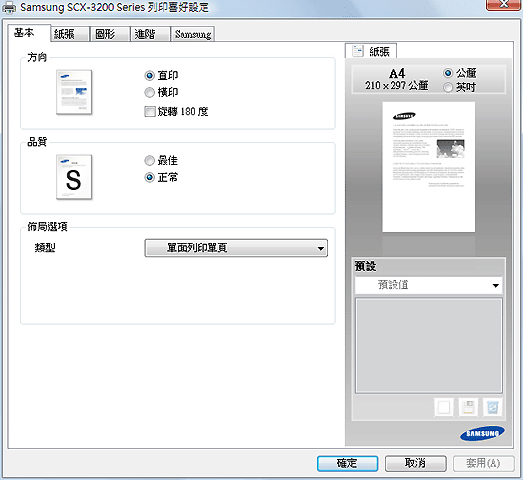The height and width of the screenshot is (480, 523).
Task: Click the 套用(A) button
Action: (483, 463)
